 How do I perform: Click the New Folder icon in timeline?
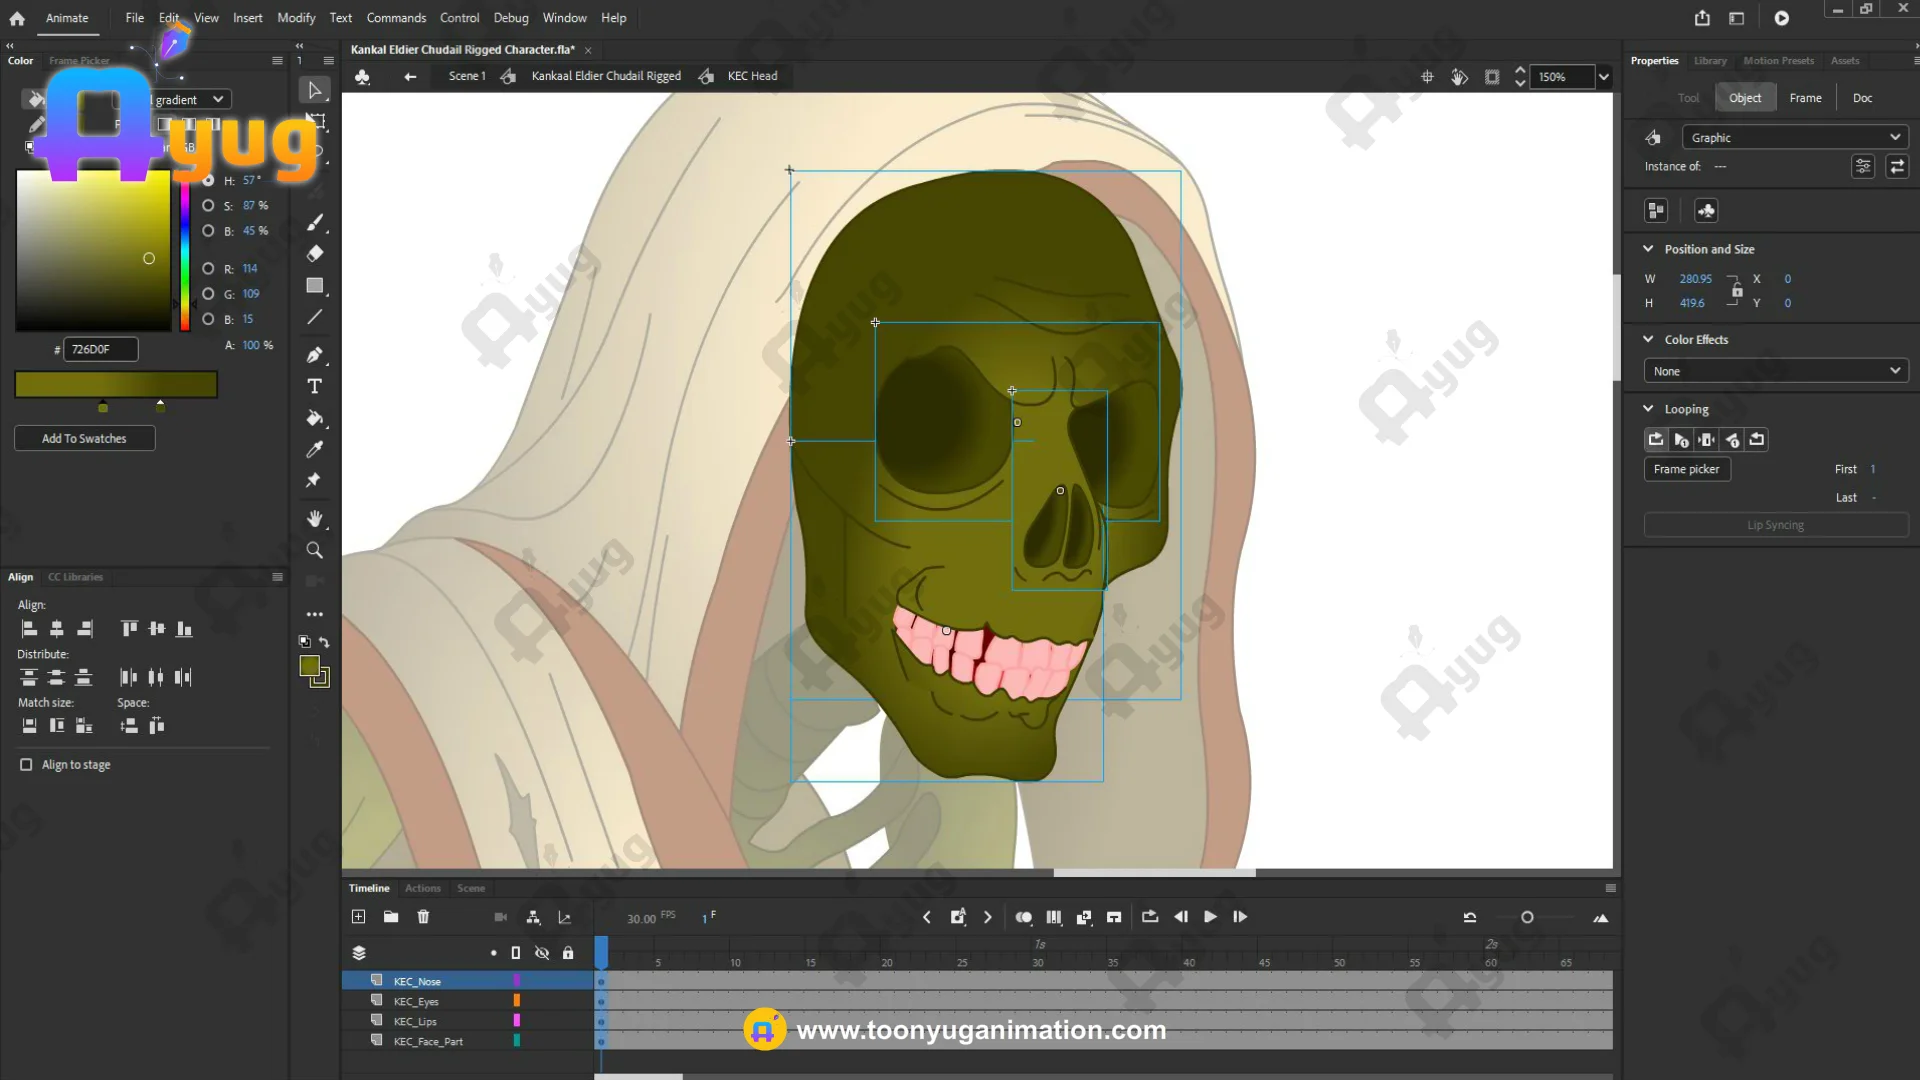[391, 917]
